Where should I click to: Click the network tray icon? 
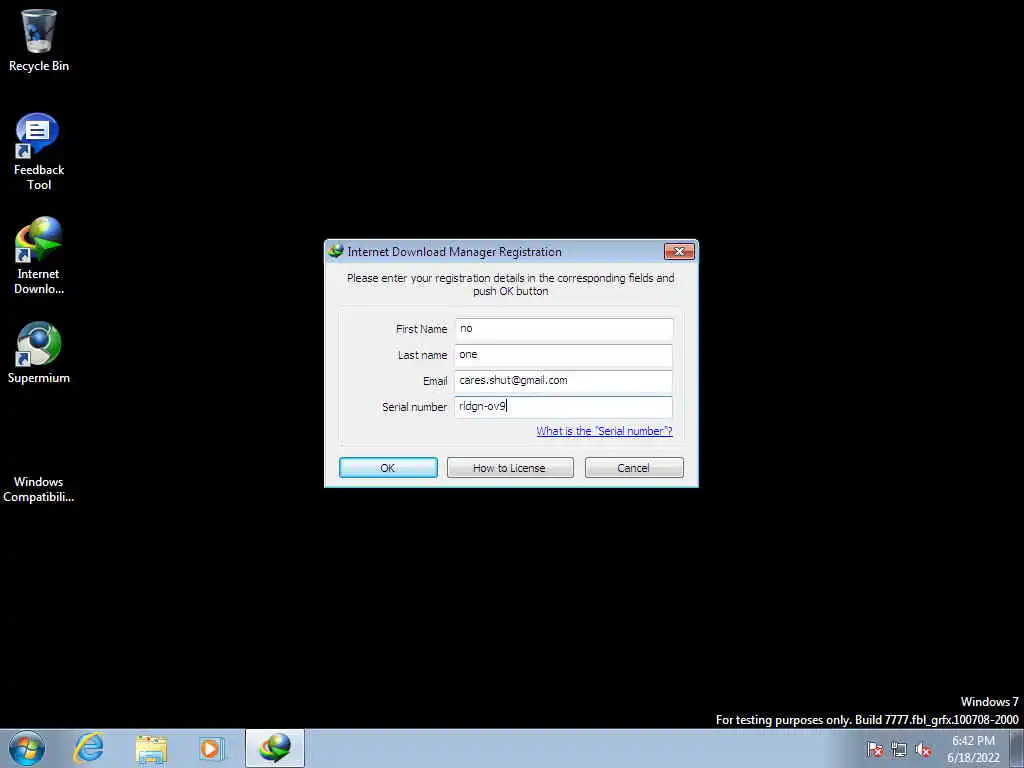(x=899, y=750)
